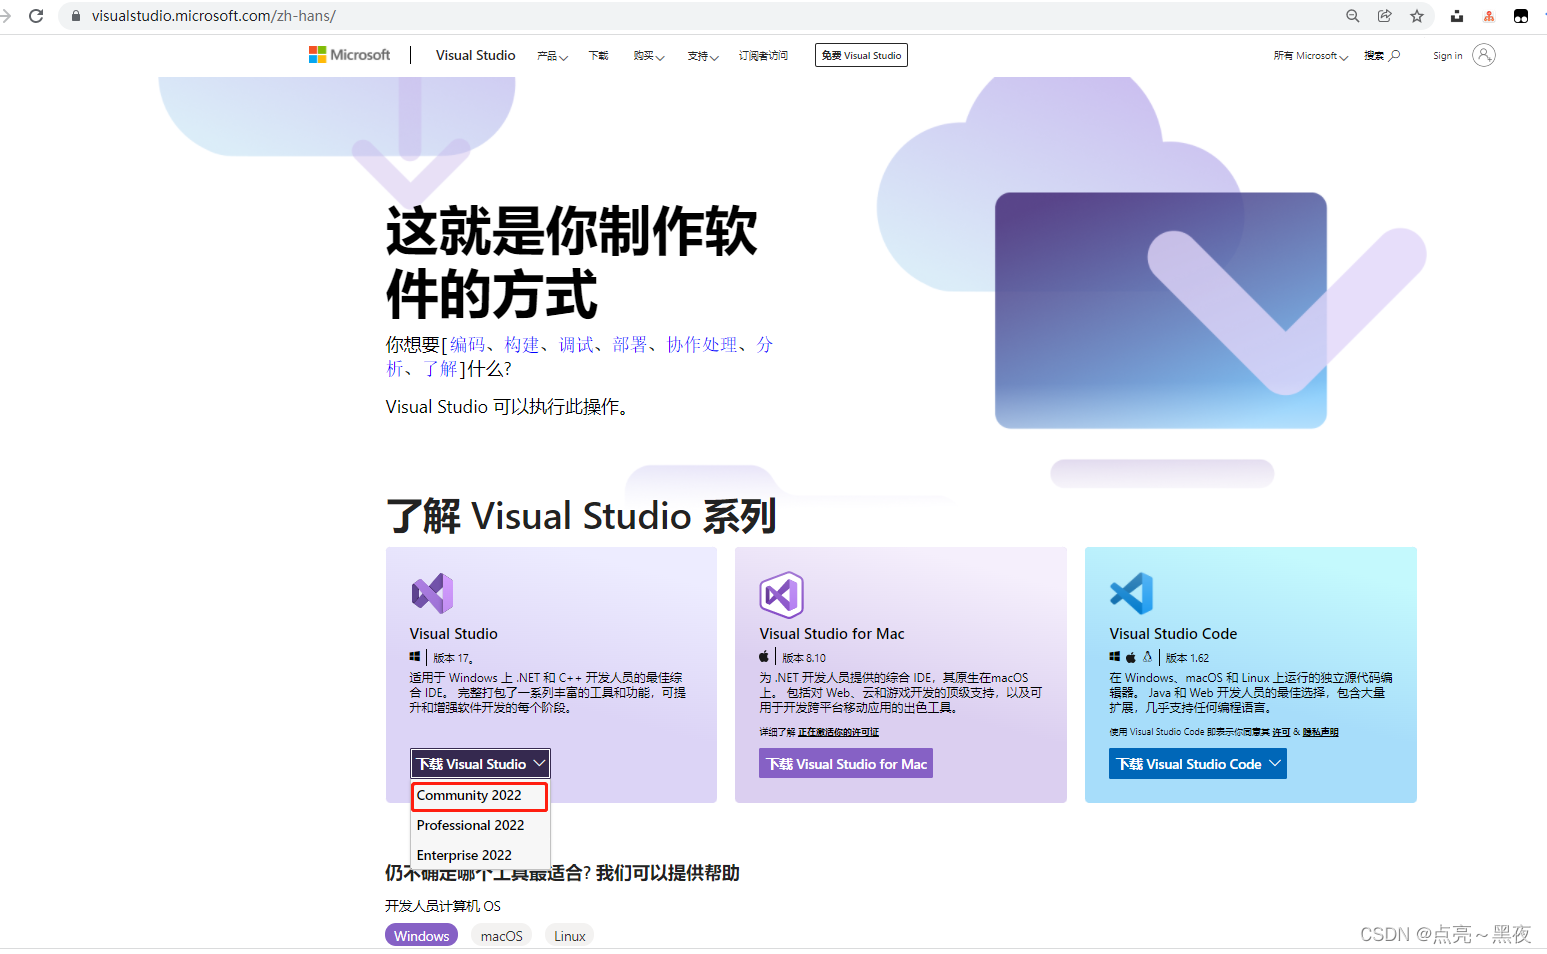Expand the 产品 dropdown menu
The image size is (1547, 954).
(551, 55)
